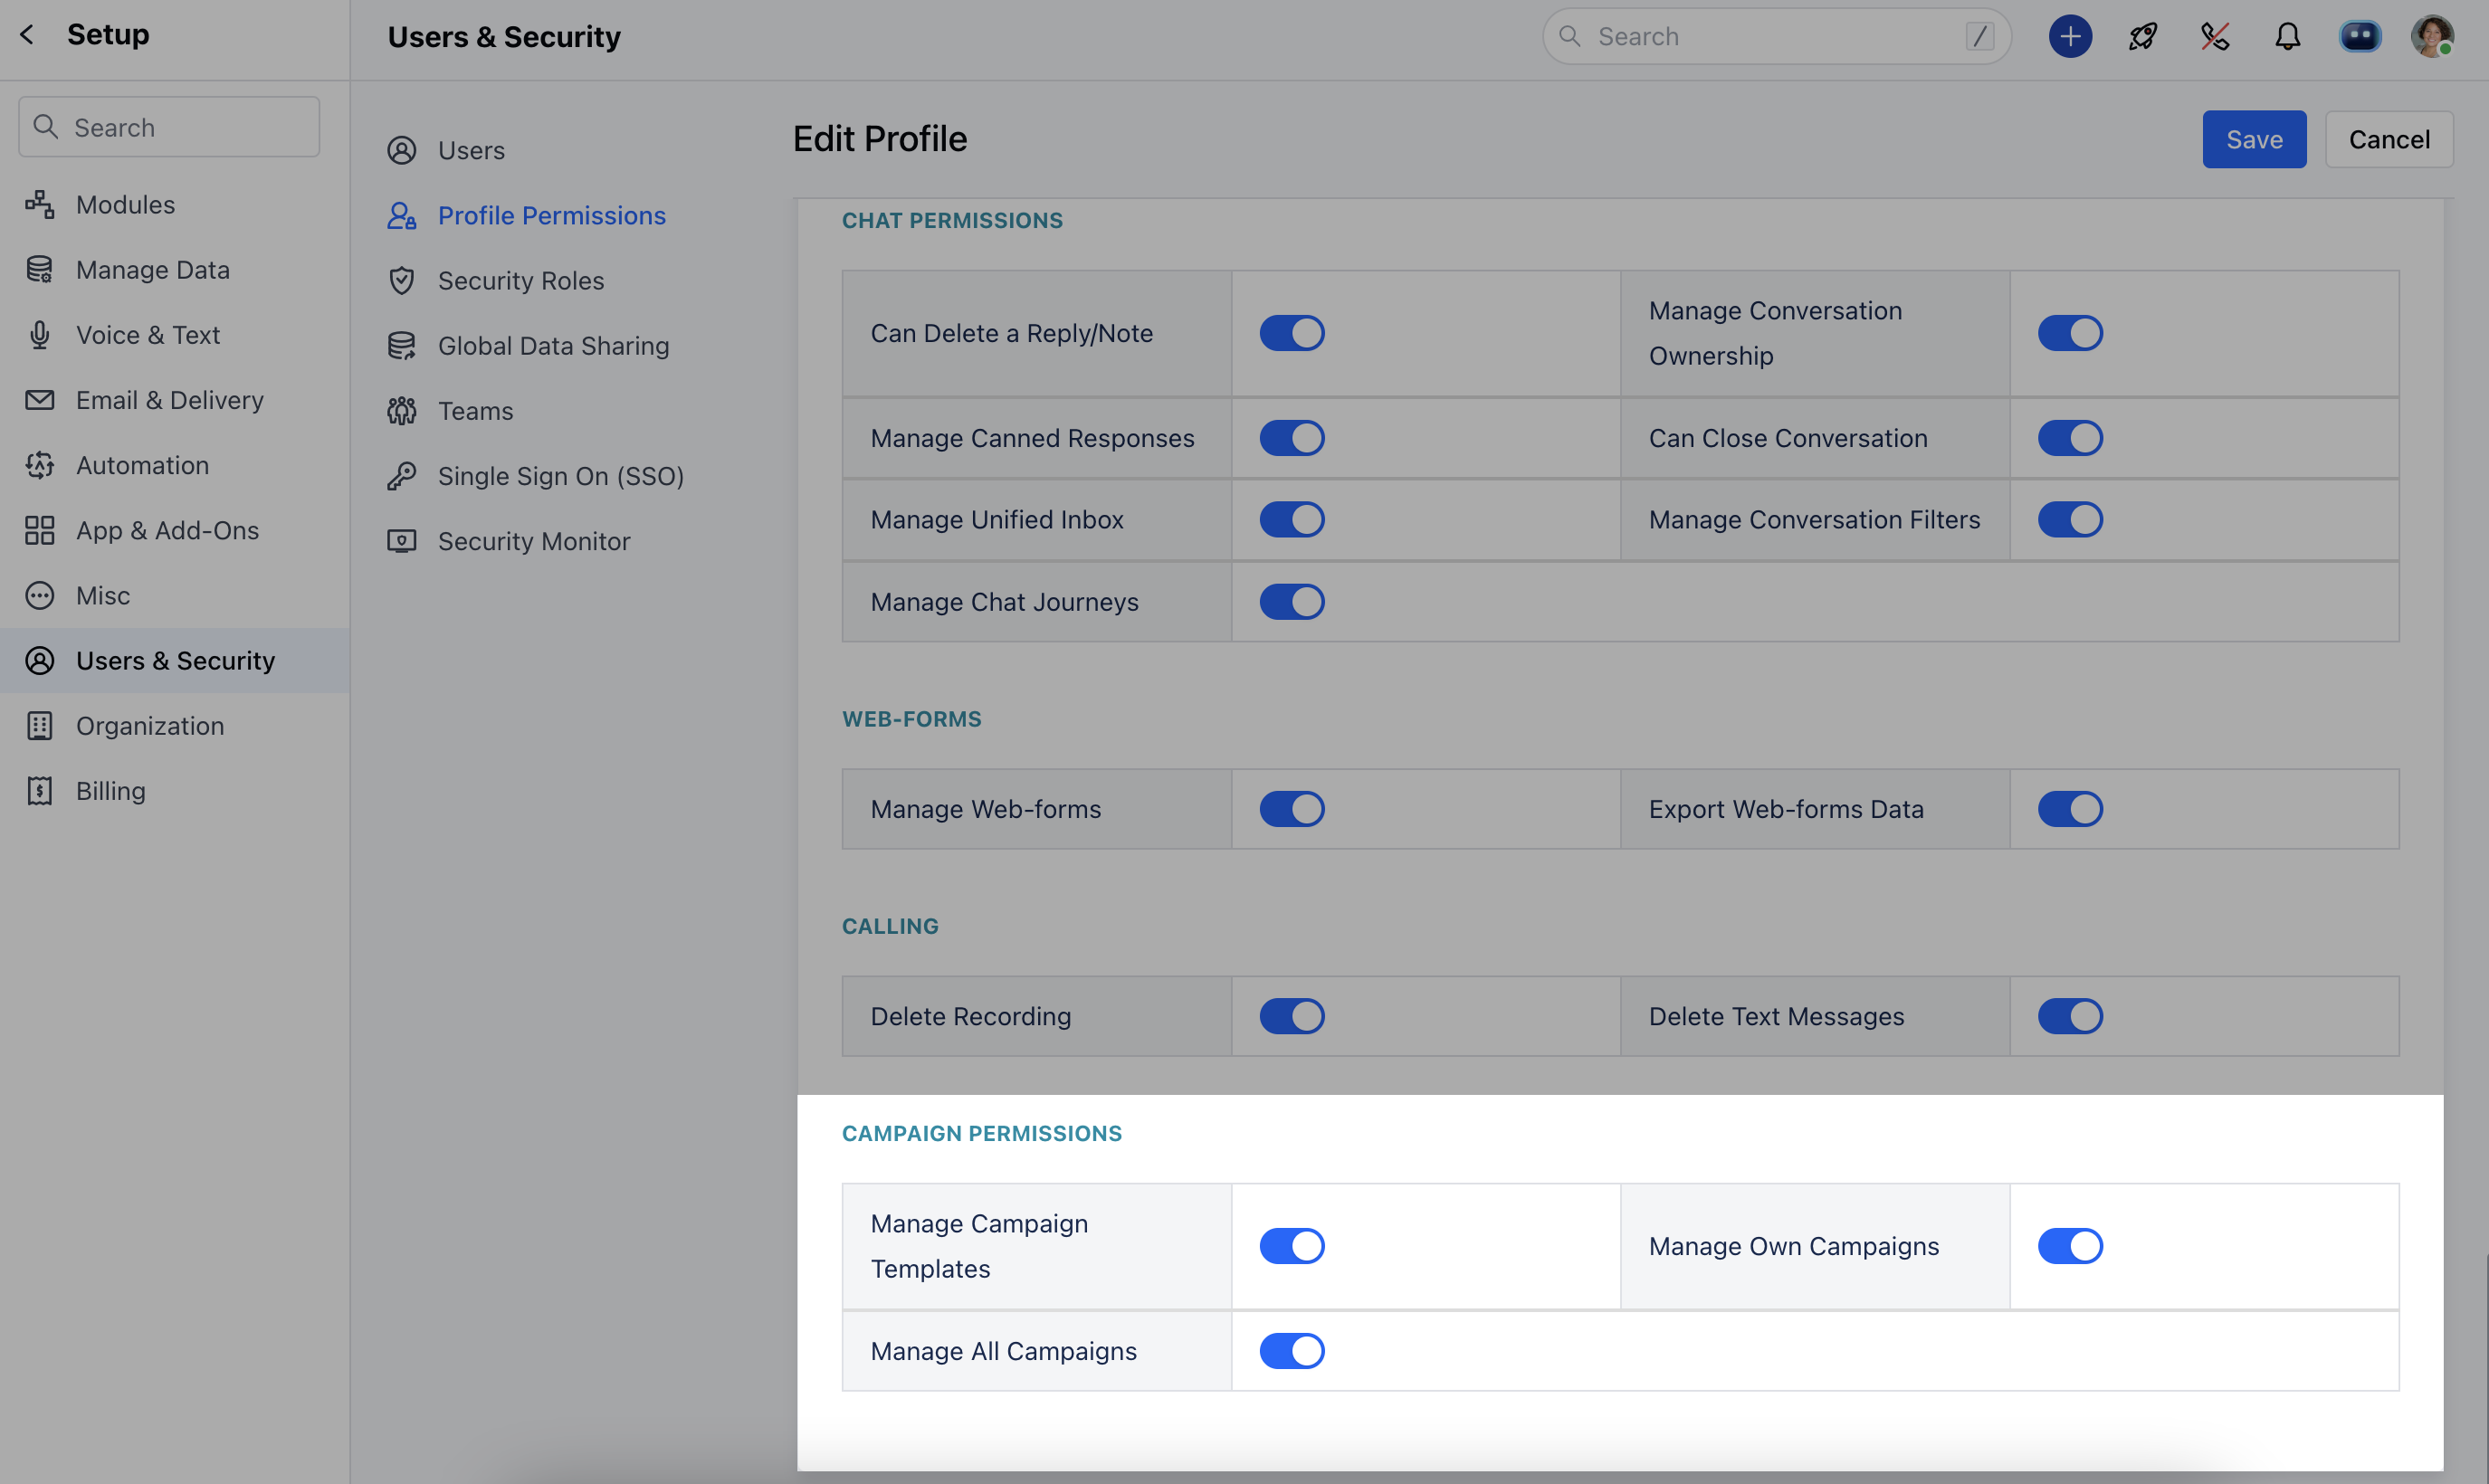Open the user avatar profile menu
Screen dimensions: 2489x1484
[2431, 37]
